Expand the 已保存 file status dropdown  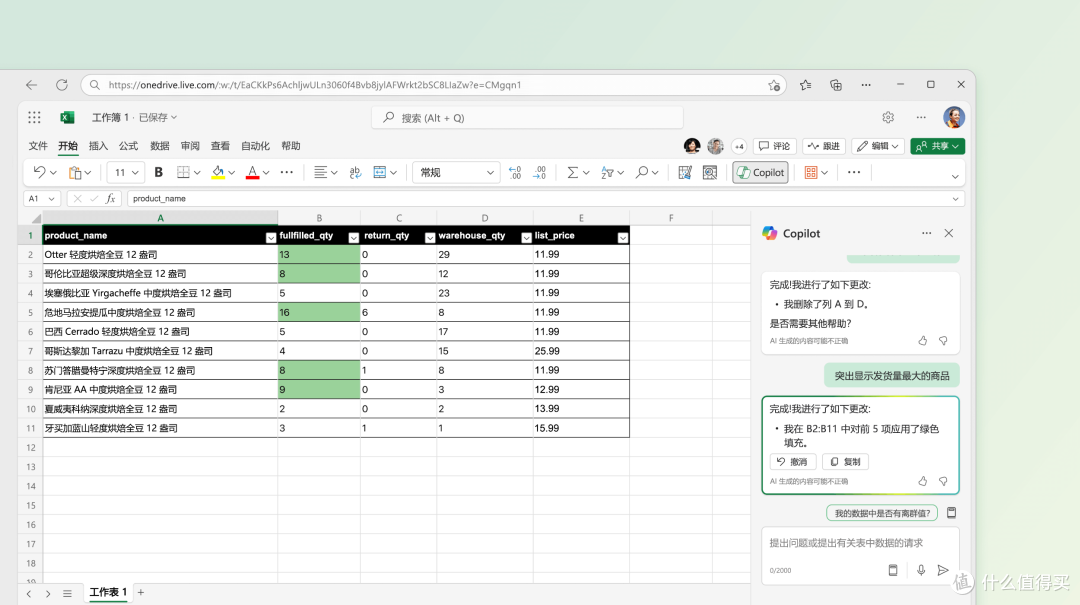coord(158,118)
